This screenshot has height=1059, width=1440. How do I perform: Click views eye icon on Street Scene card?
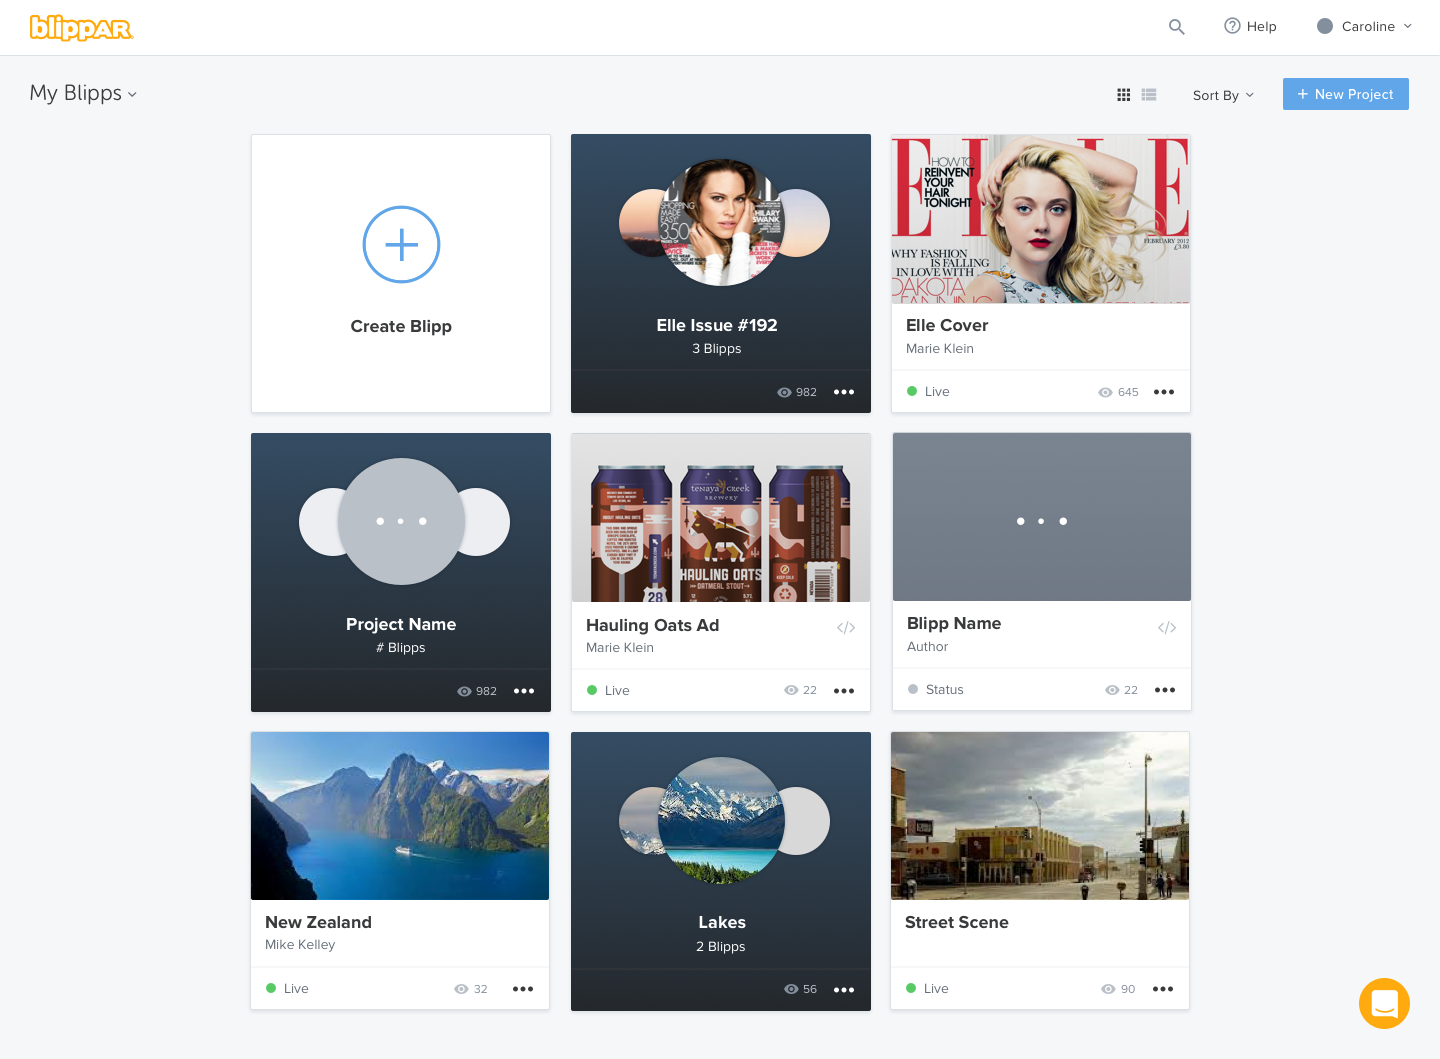[1108, 989]
